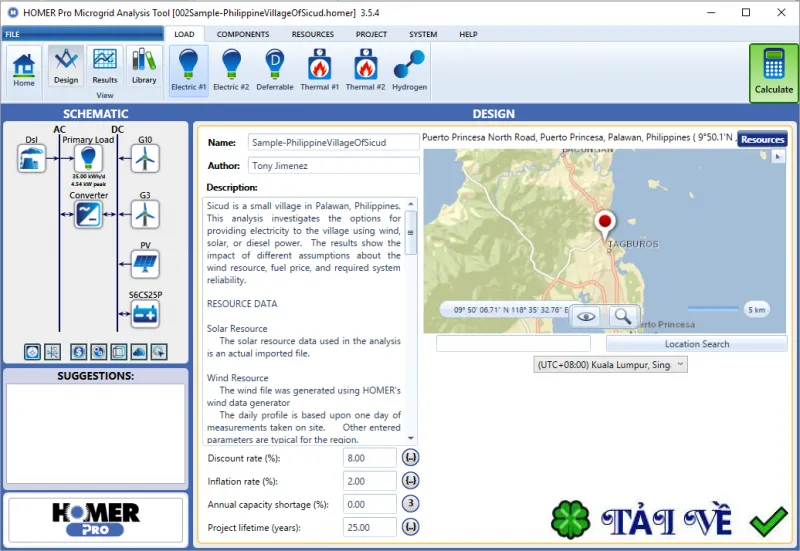This screenshot has height=551, width=800.
Task: Open sensitivity button for Project lifetime
Action: pos(410,527)
